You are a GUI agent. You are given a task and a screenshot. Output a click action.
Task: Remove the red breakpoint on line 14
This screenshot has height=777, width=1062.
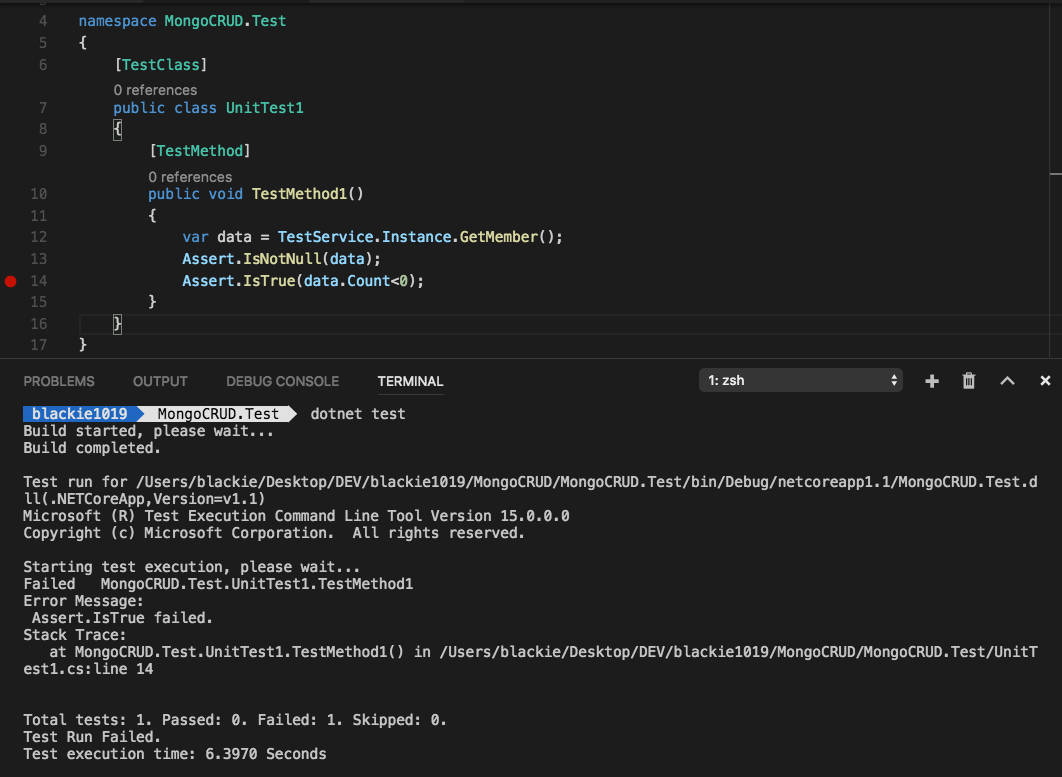click(x=11, y=281)
